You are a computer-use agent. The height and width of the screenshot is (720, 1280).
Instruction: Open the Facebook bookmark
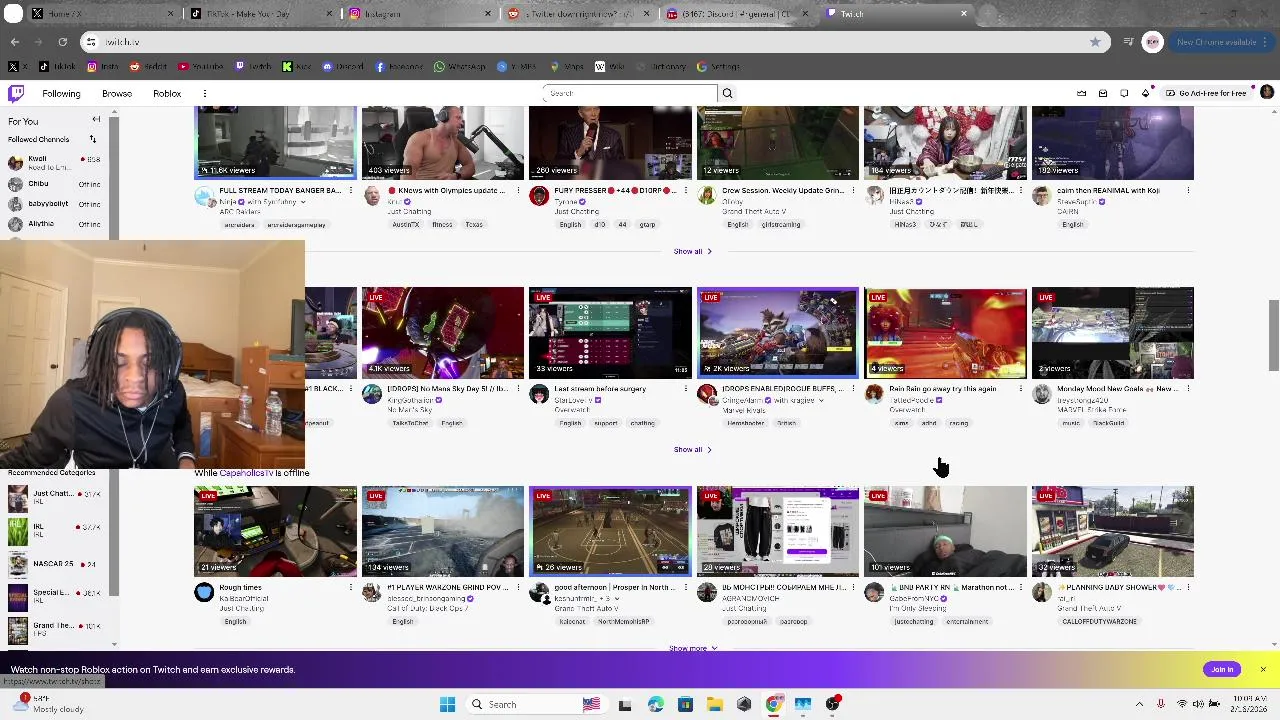coord(399,67)
